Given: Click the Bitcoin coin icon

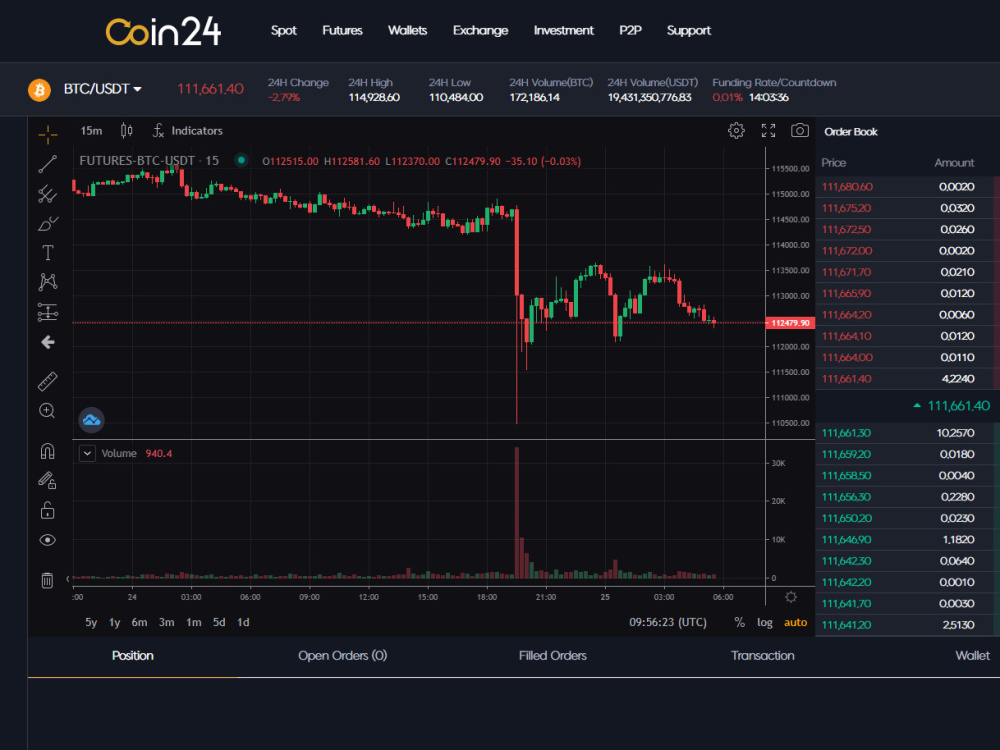Looking at the screenshot, I should (40, 90).
